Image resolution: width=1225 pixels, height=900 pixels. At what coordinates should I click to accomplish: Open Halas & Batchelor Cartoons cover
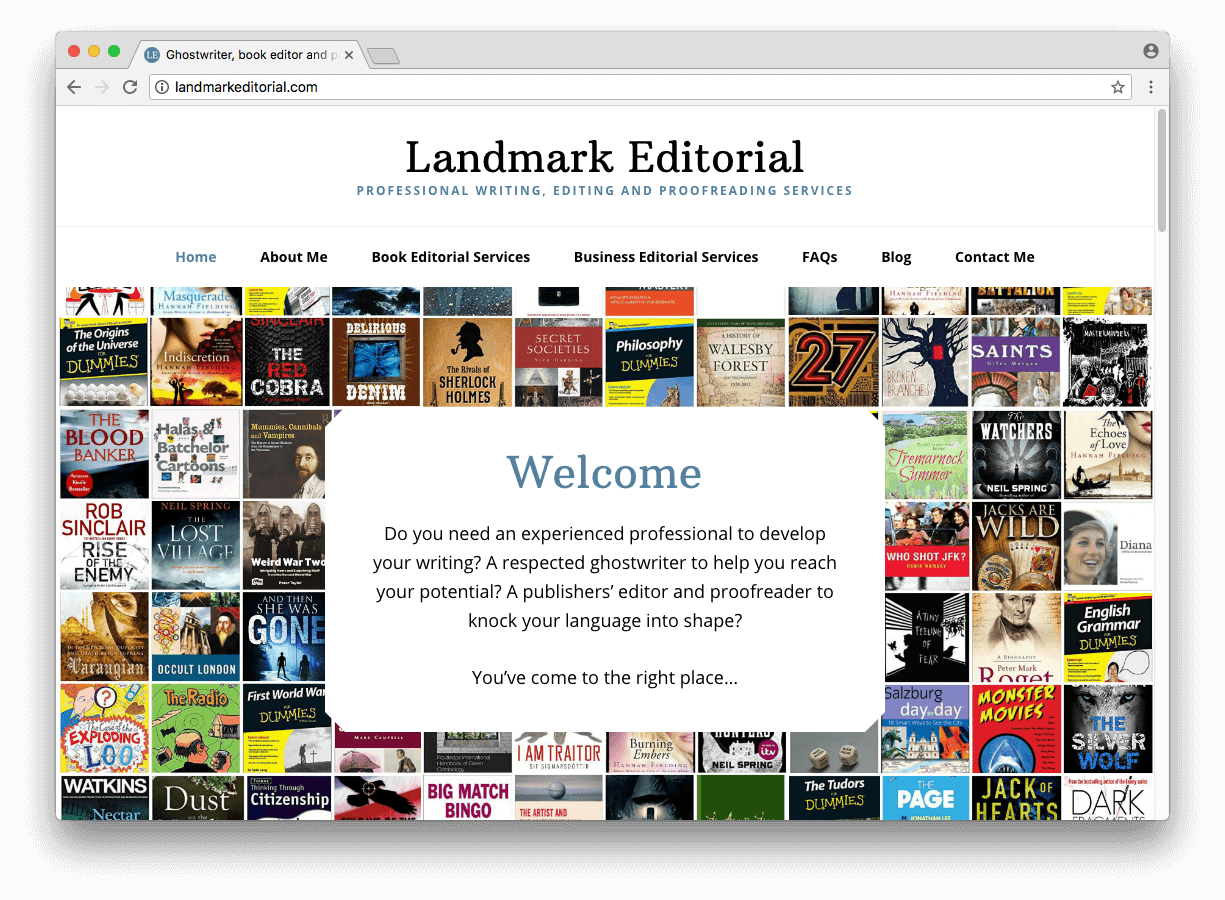[x=196, y=454]
